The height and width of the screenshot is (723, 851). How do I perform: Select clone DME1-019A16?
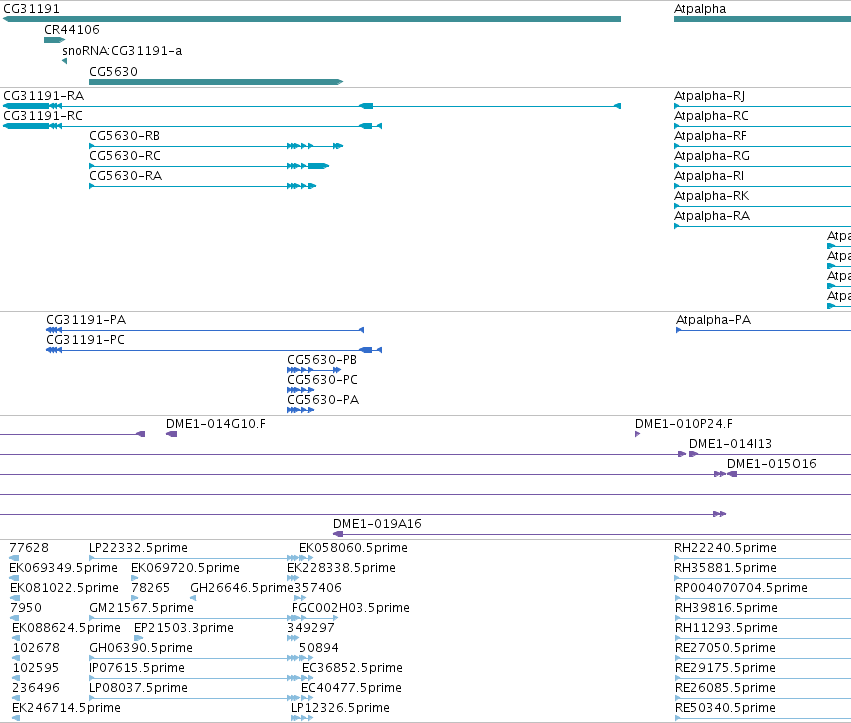coord(377,524)
